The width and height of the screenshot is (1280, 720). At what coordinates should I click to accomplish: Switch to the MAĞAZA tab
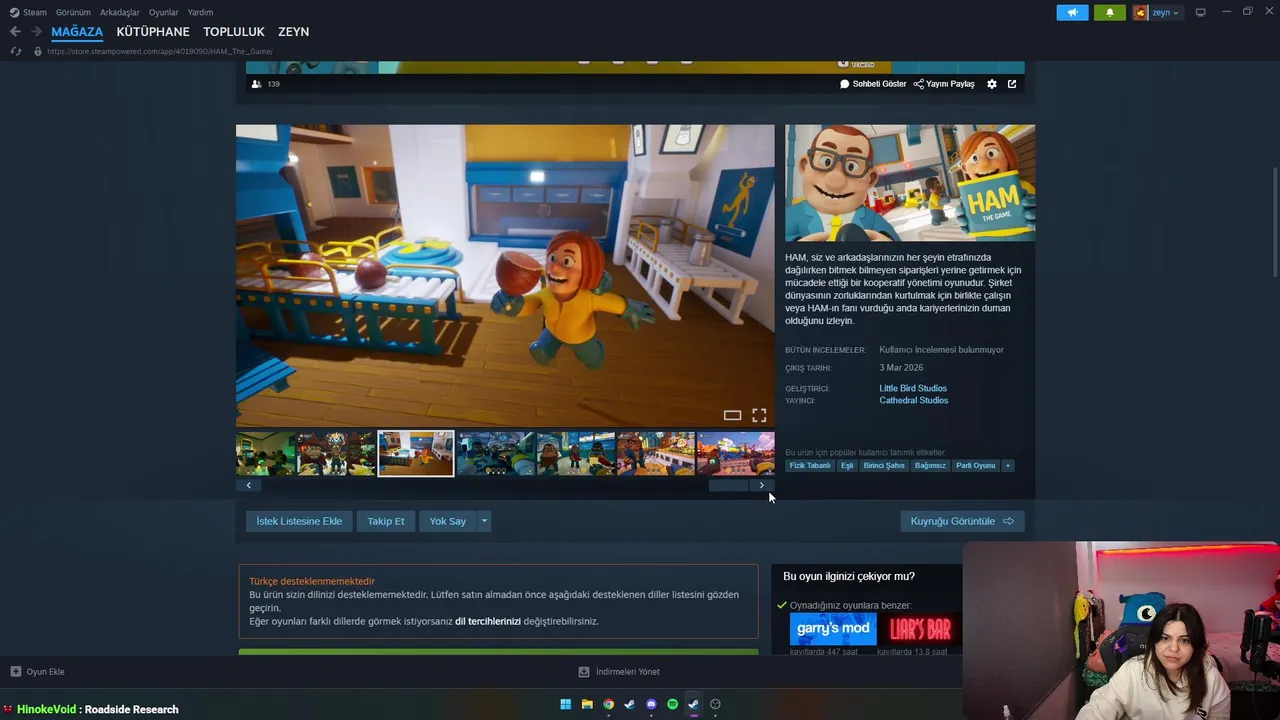coord(77,32)
